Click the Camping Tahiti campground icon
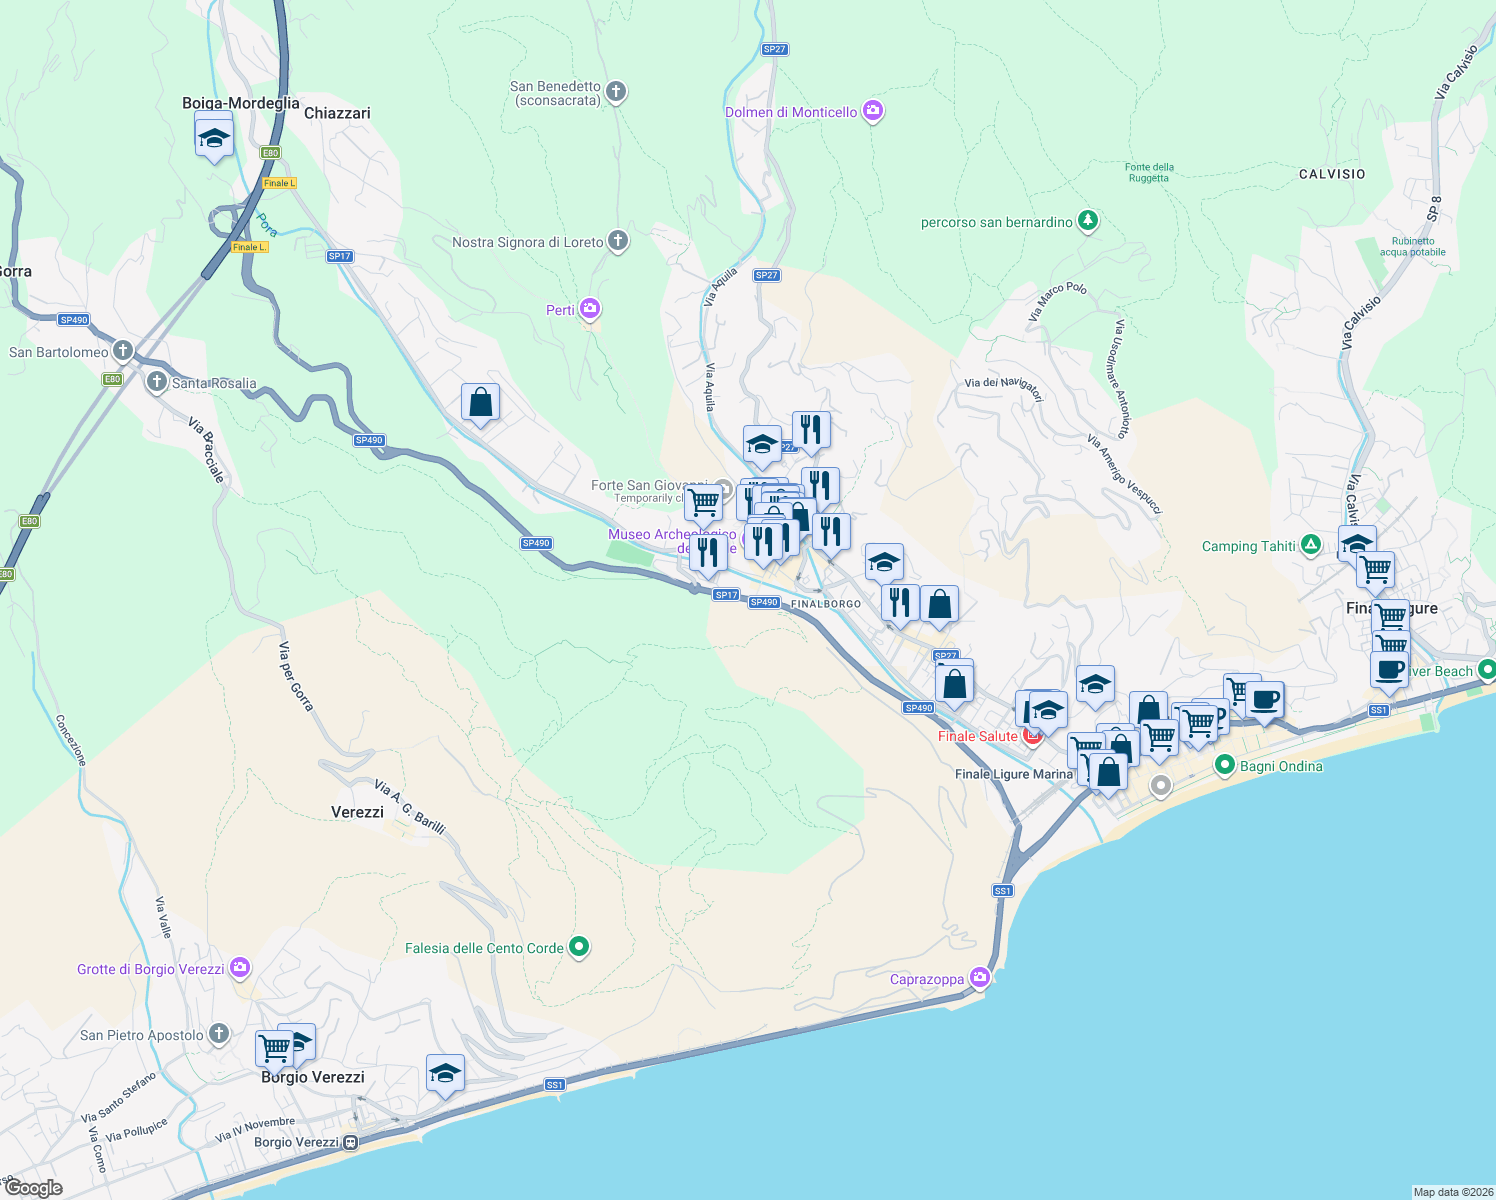Viewport: 1496px width, 1200px height. coord(1310,546)
